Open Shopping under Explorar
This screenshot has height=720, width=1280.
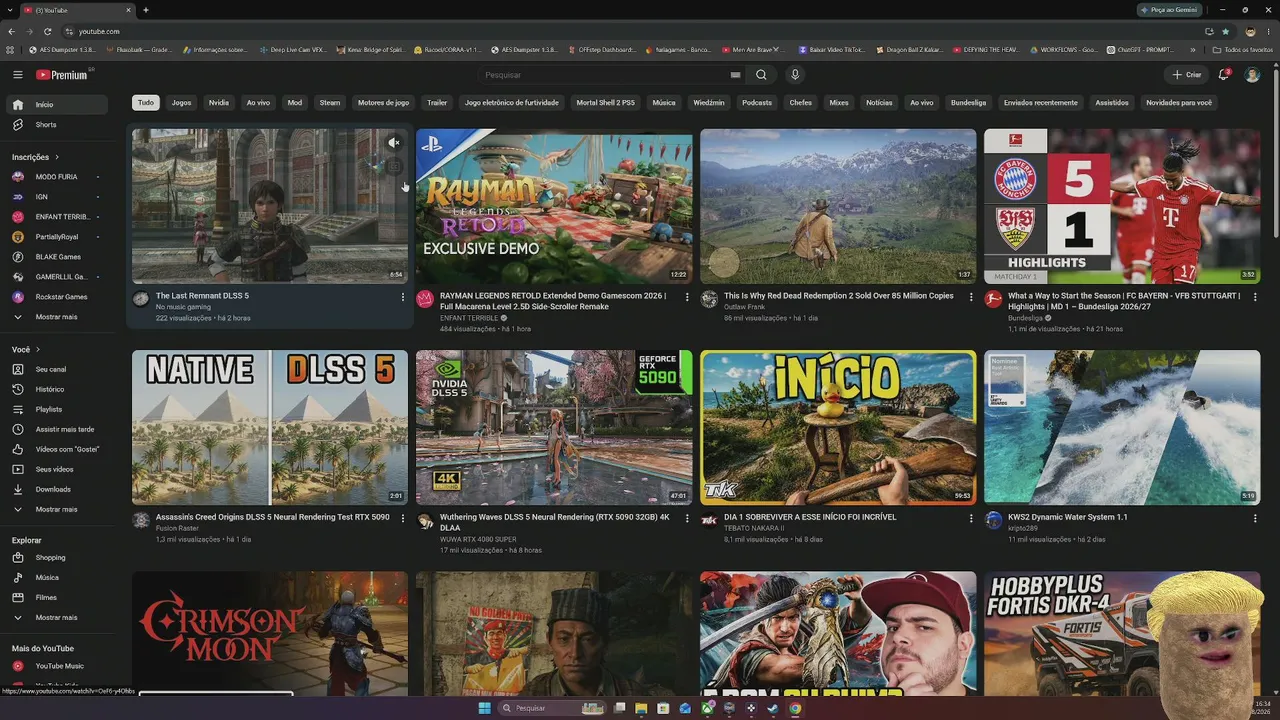(x=57, y=557)
